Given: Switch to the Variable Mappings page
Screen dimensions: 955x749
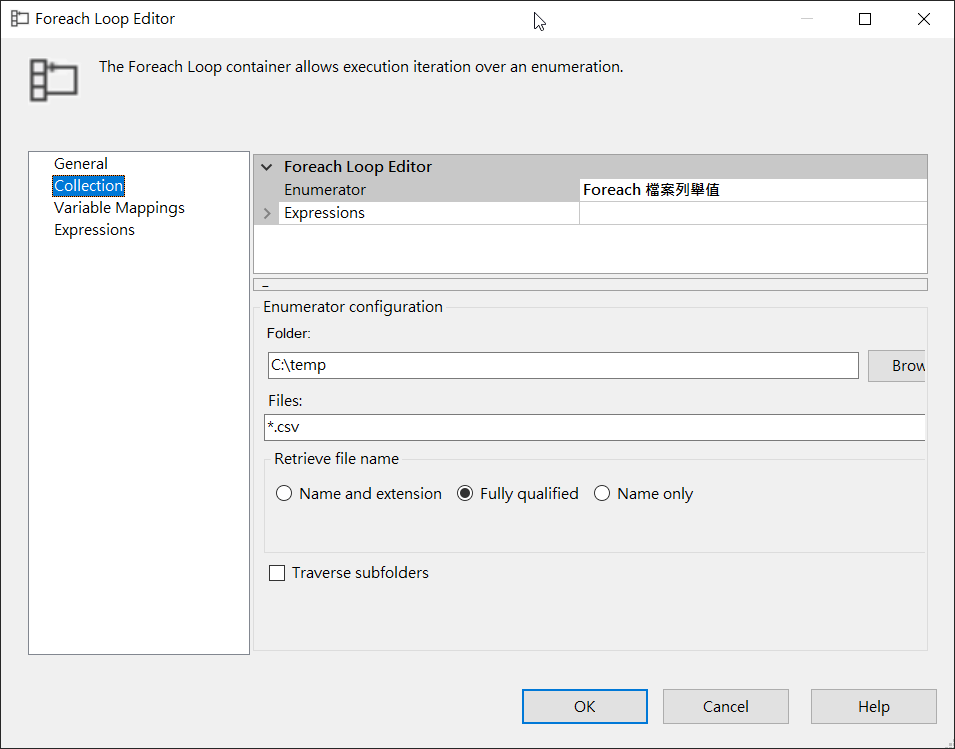Looking at the screenshot, I should (x=119, y=208).
